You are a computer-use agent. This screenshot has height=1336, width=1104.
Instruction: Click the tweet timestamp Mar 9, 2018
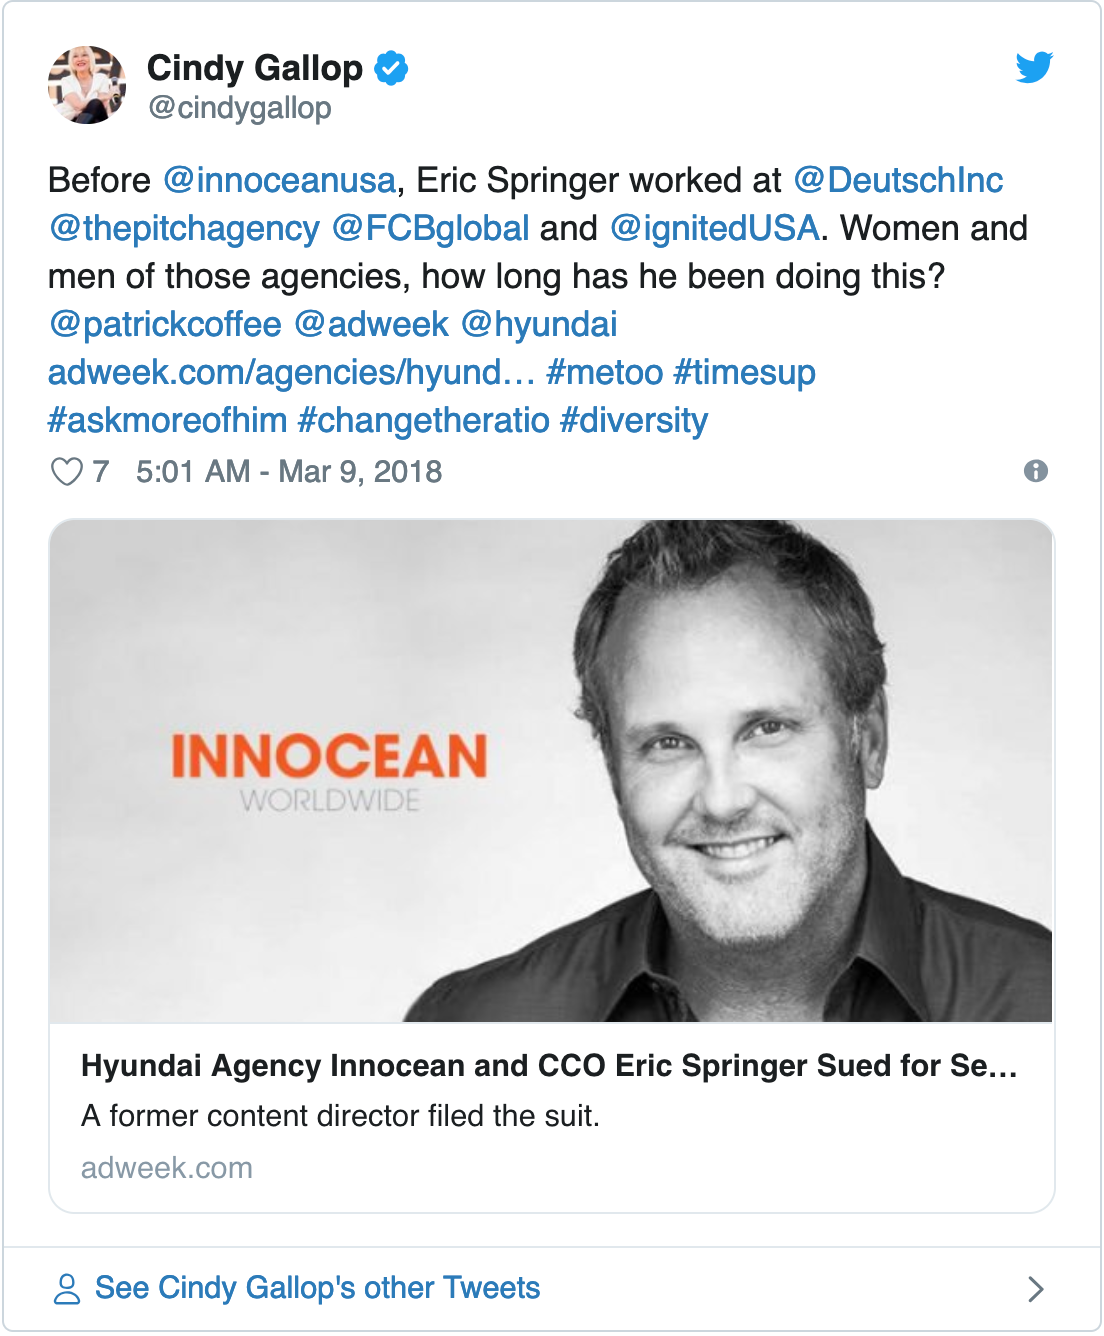pyautogui.click(x=289, y=471)
